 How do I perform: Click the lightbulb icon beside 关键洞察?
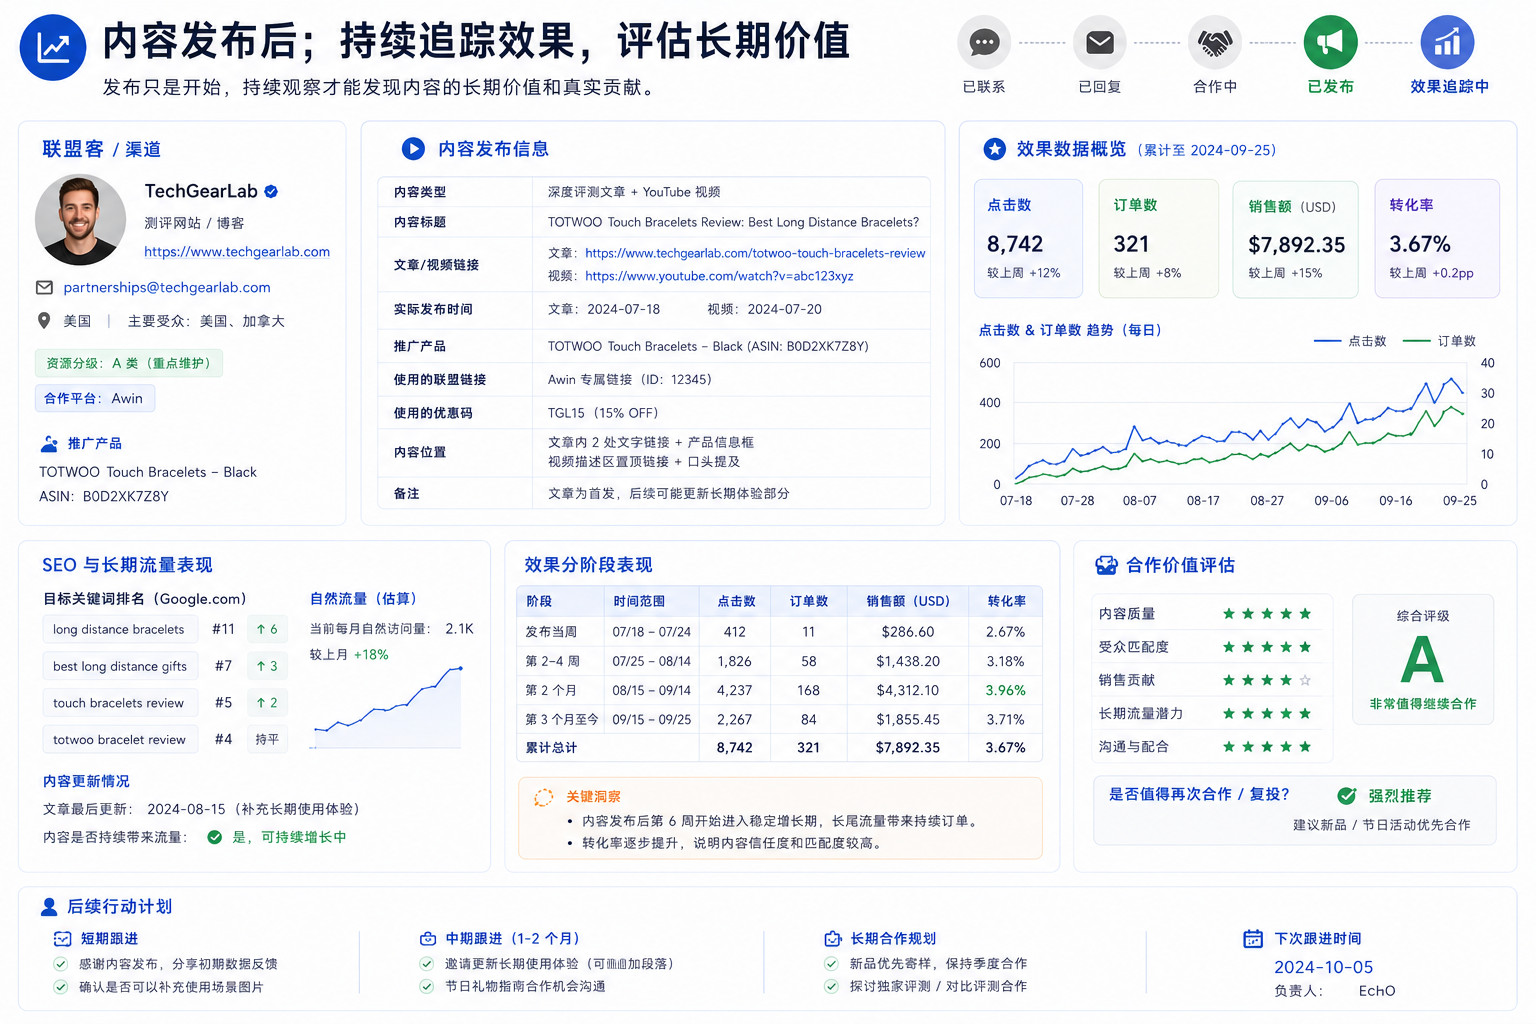pyautogui.click(x=544, y=797)
